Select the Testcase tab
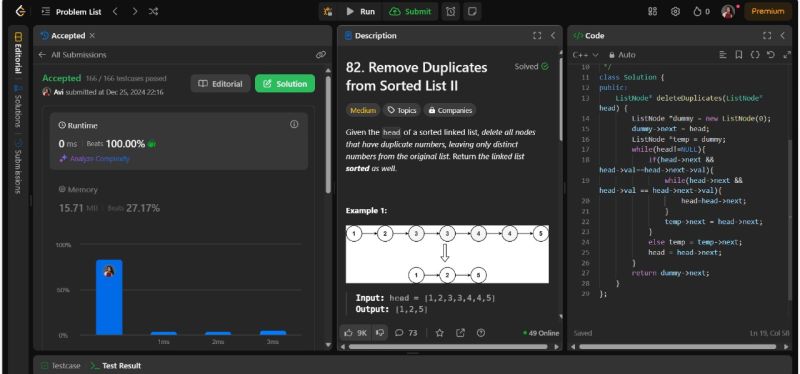Image resolution: width=800 pixels, height=374 pixels. (61, 365)
